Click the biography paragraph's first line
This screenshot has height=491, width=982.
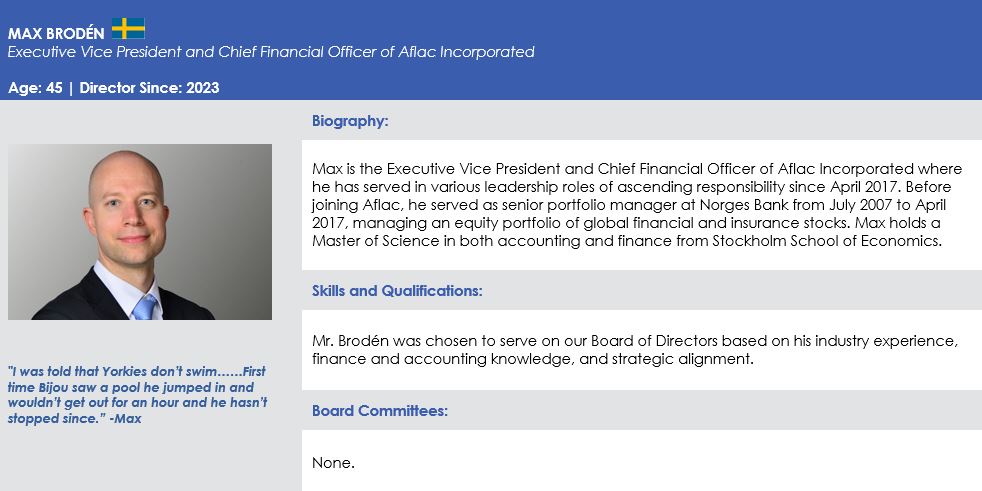pos(636,169)
